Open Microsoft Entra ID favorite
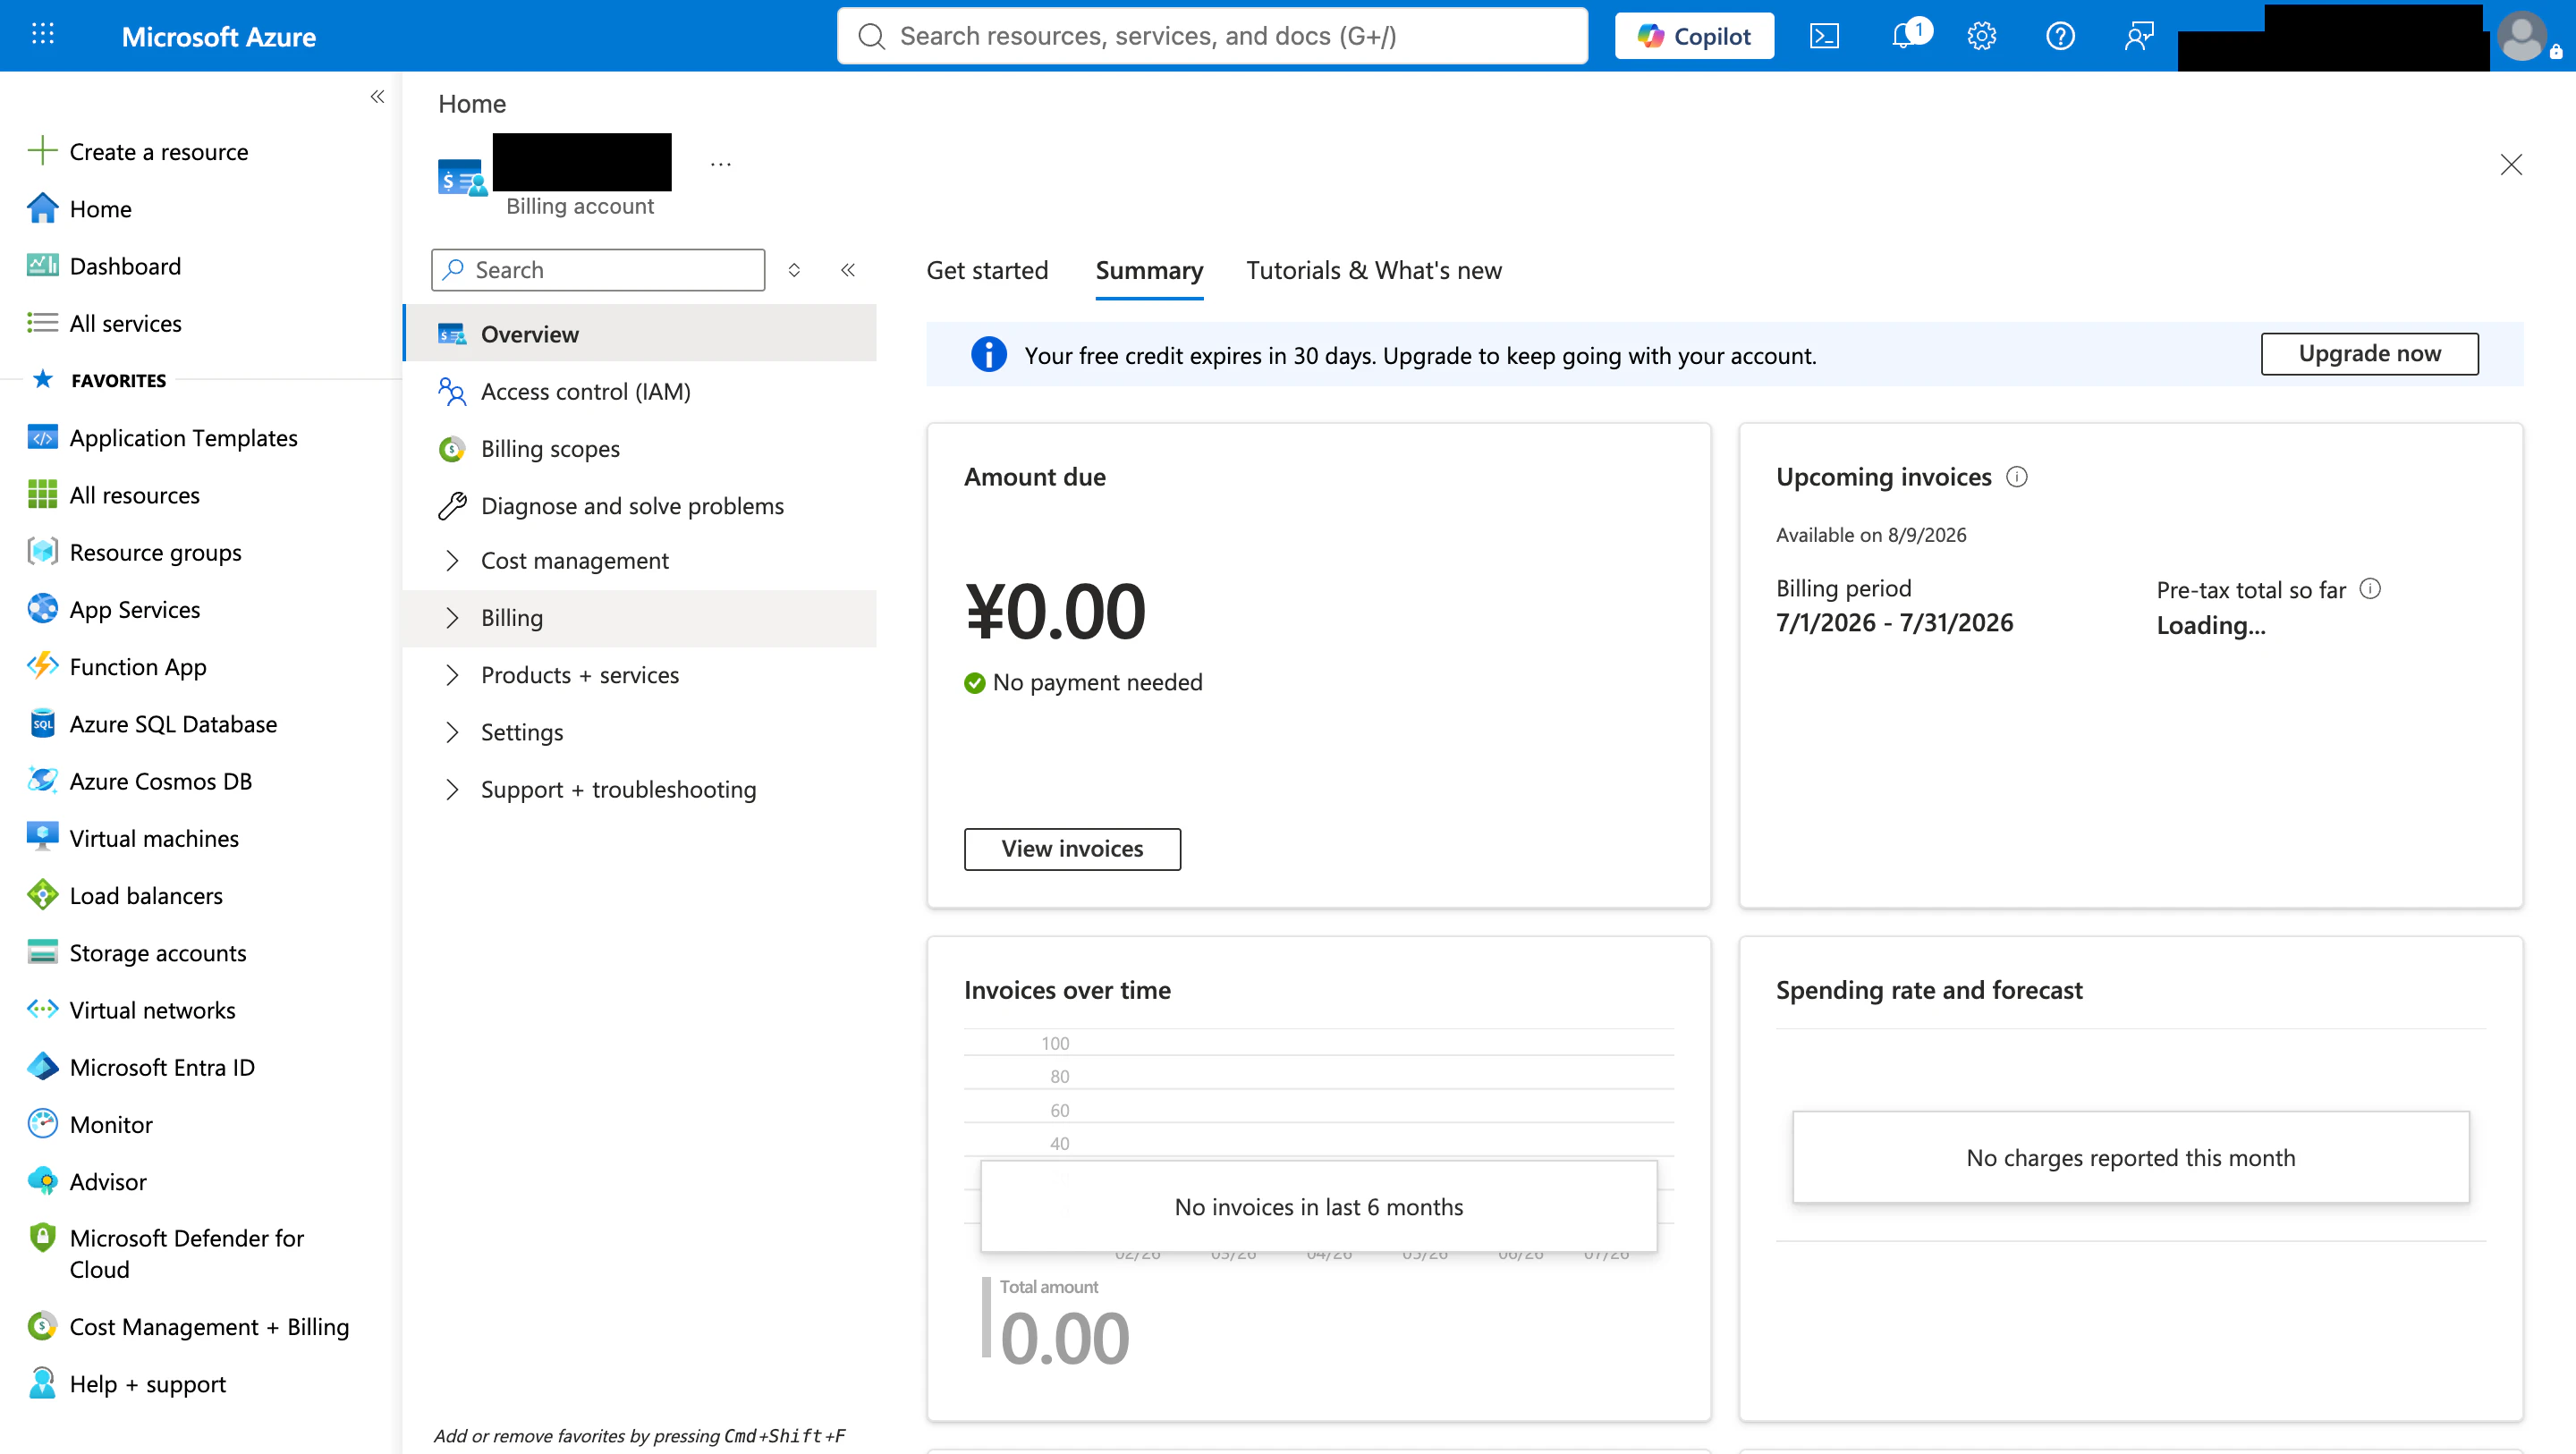2576x1454 pixels. [162, 1066]
